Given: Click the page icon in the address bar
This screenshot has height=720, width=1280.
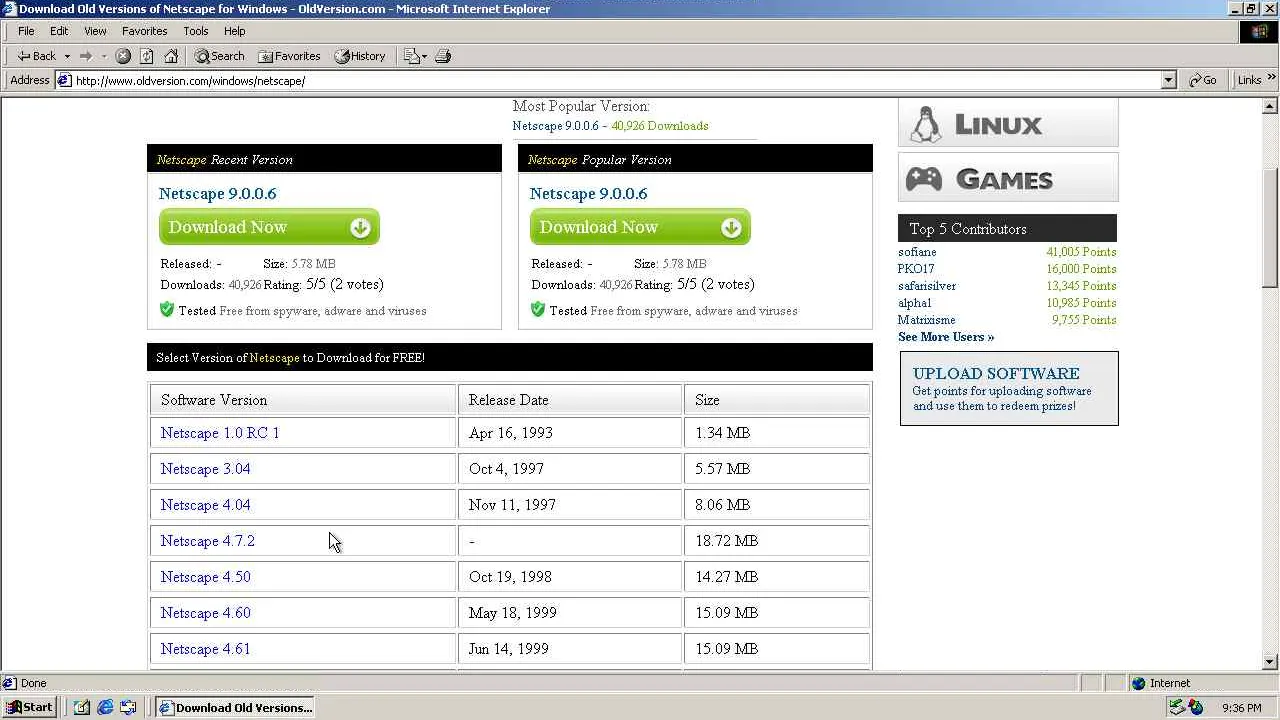Looking at the screenshot, I should point(64,80).
